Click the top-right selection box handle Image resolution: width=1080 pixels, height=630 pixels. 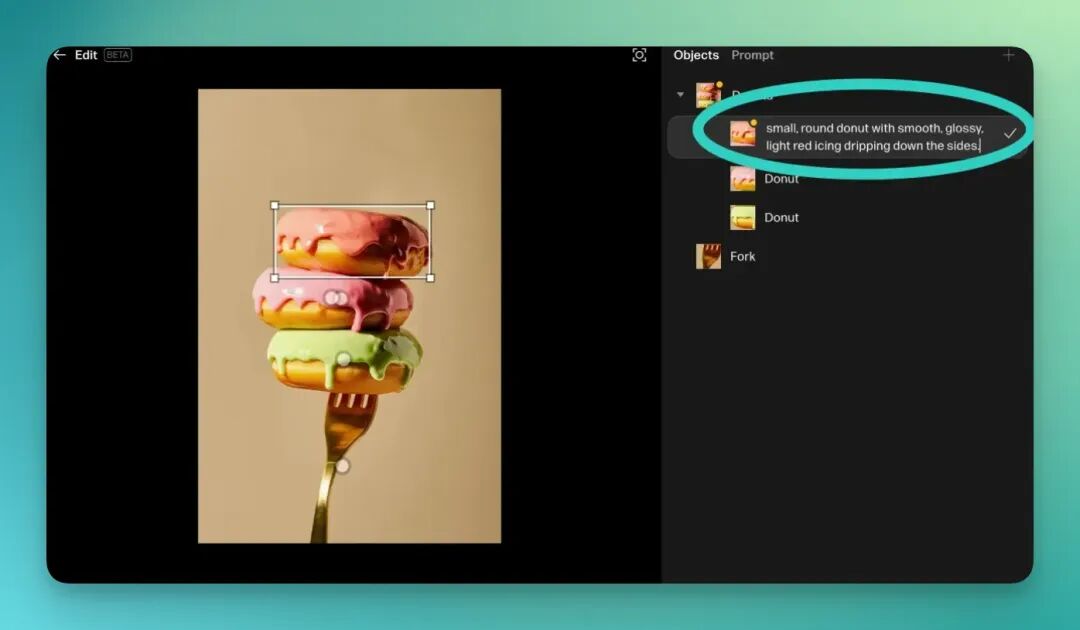point(431,205)
